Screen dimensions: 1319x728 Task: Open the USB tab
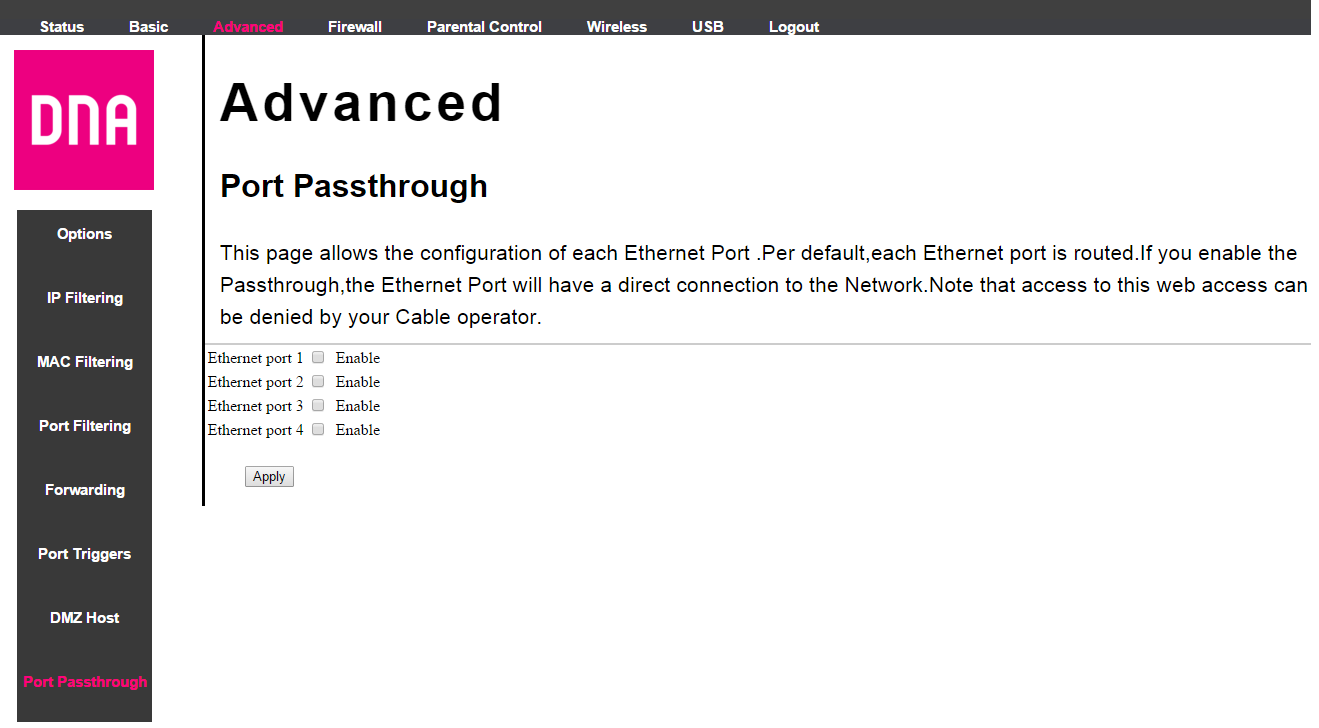tap(708, 27)
